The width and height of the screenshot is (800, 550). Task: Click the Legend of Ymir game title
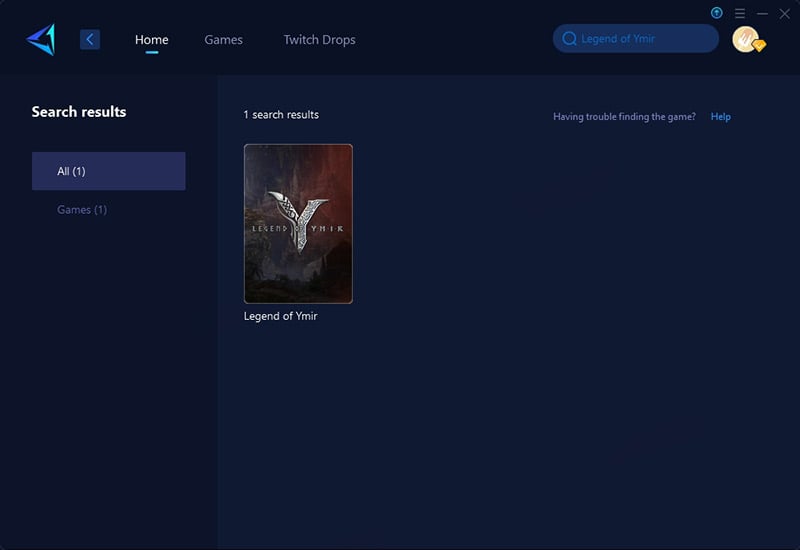pos(281,316)
